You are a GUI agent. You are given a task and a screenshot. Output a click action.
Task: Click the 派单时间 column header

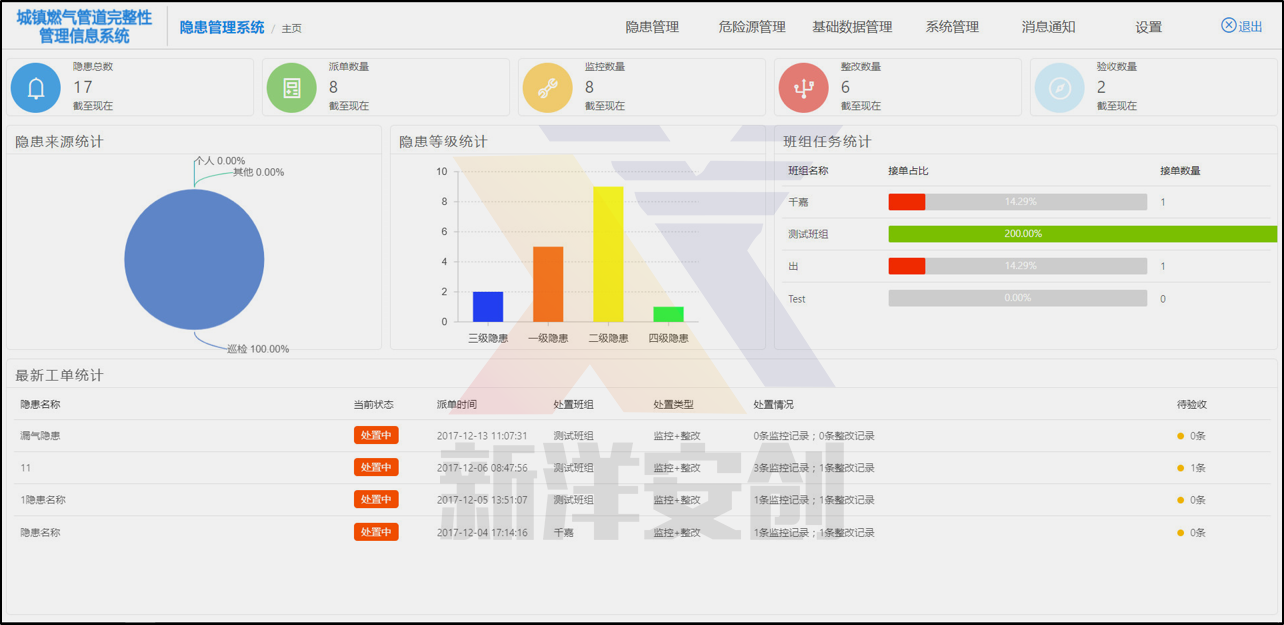pos(457,405)
